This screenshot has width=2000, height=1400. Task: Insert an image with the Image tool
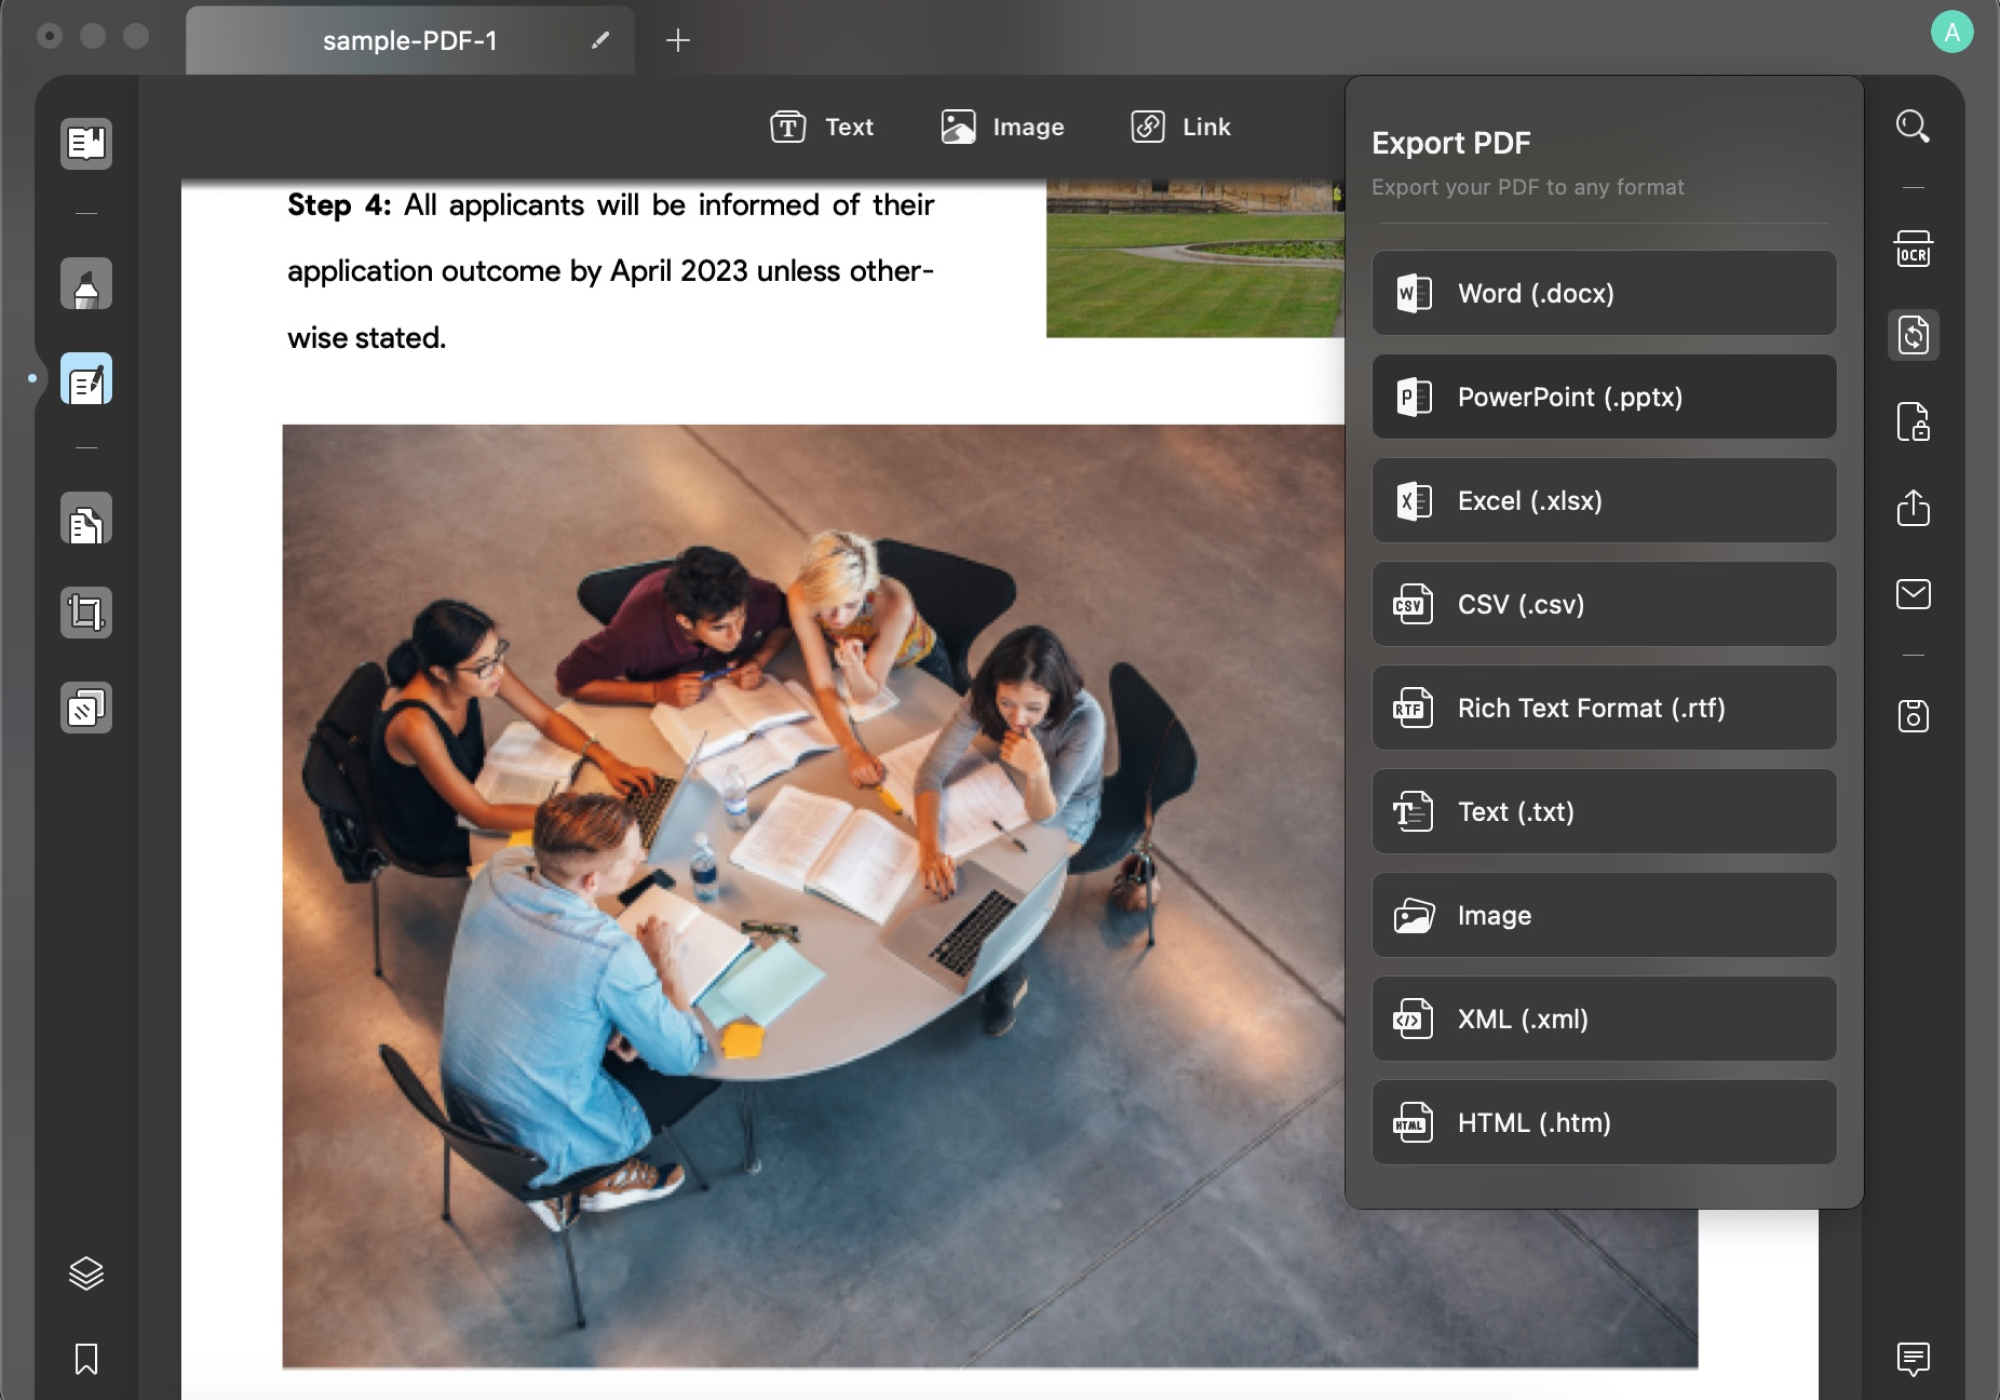click(1003, 127)
